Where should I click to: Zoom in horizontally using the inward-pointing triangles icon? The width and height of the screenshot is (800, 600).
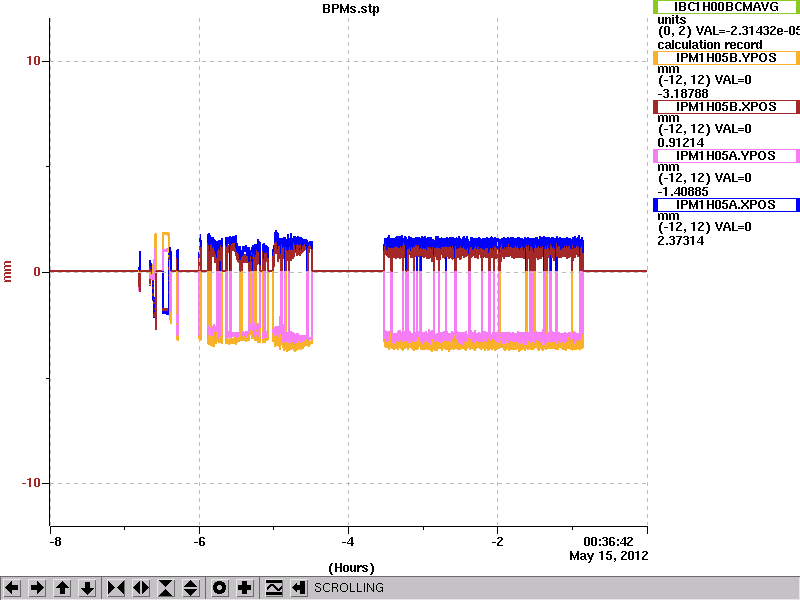pos(116,588)
